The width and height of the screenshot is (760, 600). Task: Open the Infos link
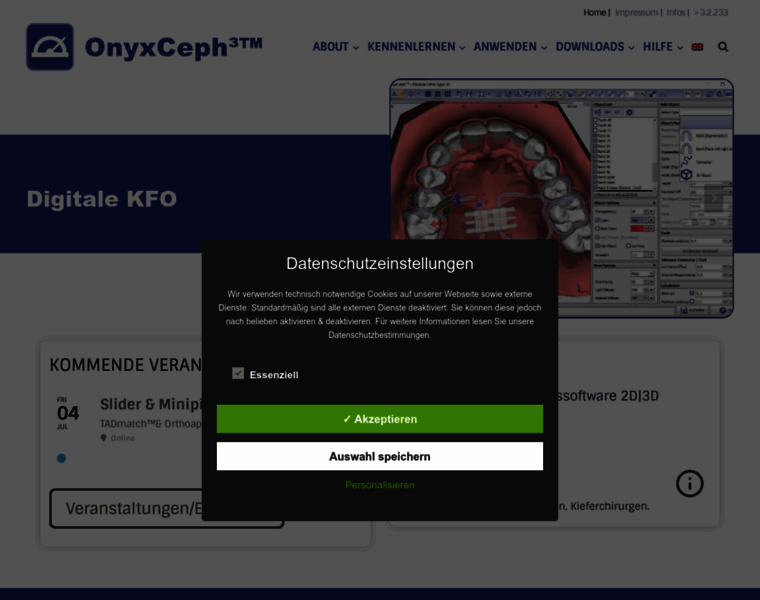pyautogui.click(x=676, y=13)
